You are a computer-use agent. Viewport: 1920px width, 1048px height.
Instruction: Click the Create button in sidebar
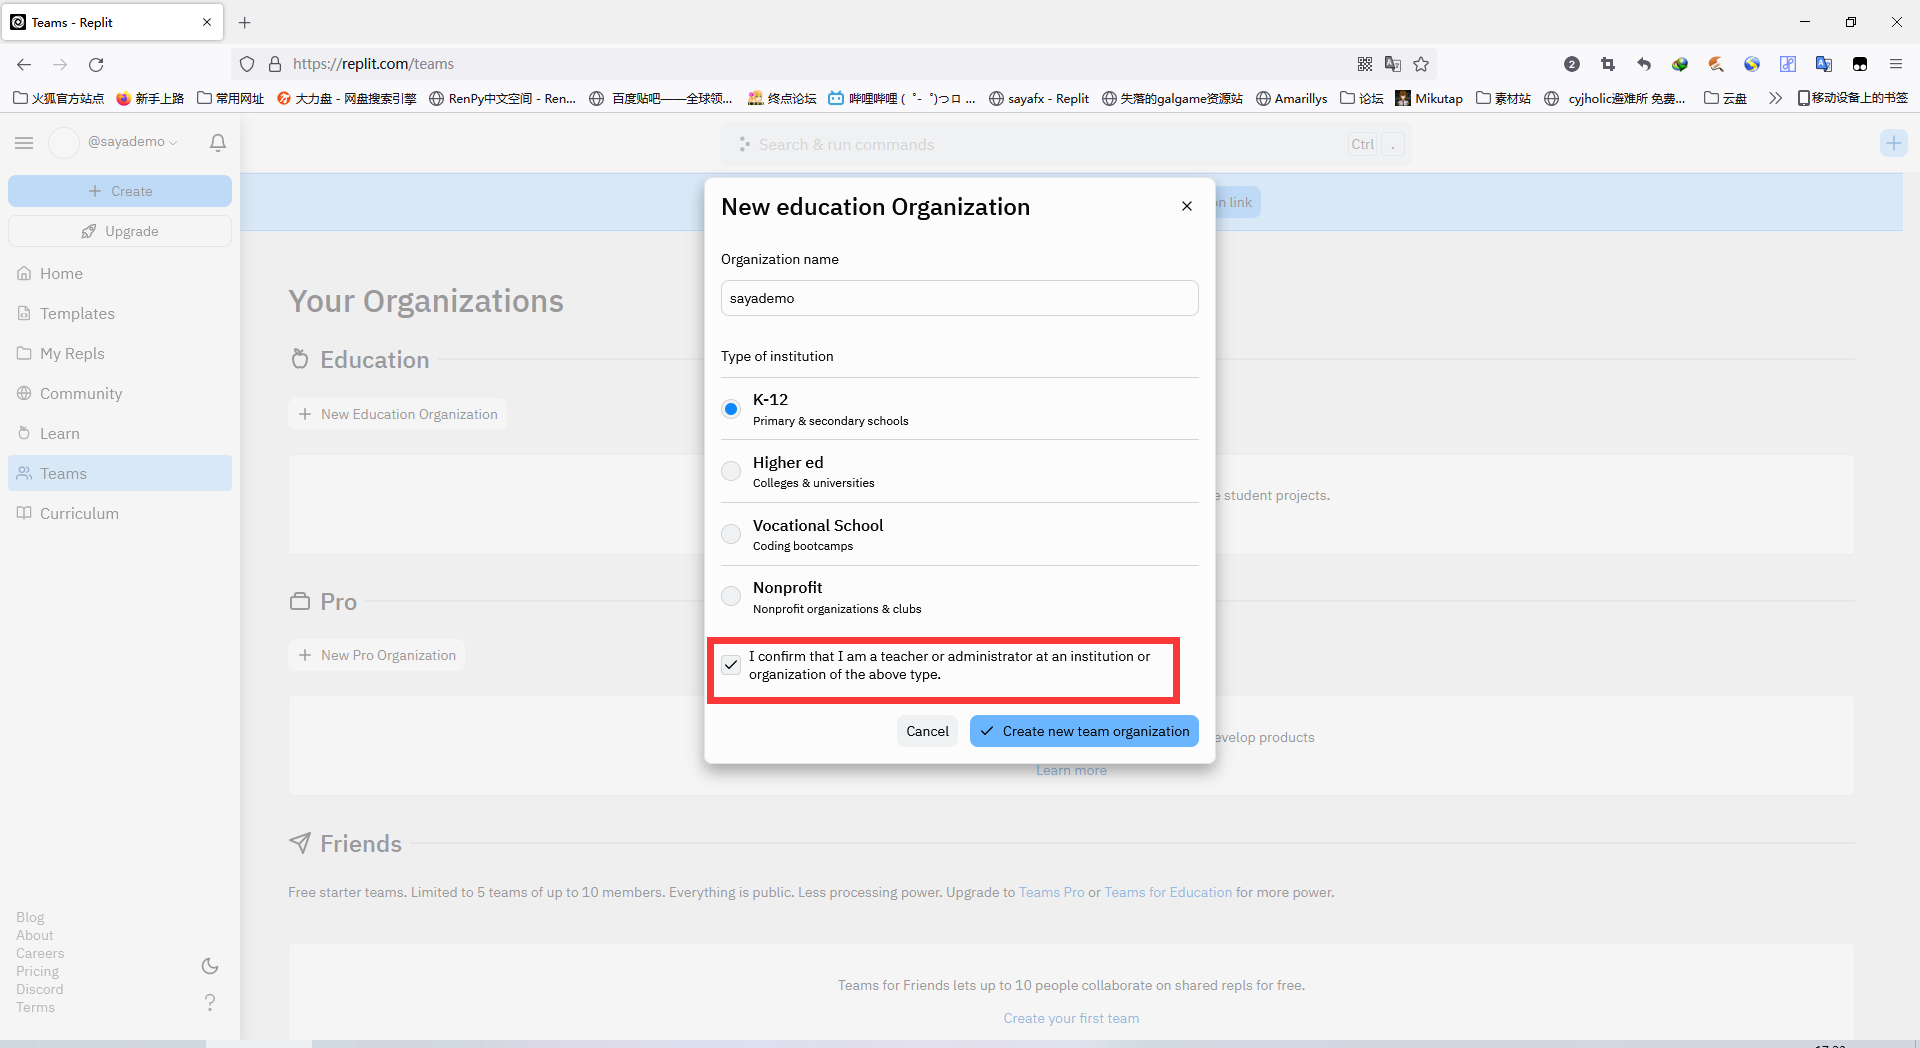click(120, 191)
